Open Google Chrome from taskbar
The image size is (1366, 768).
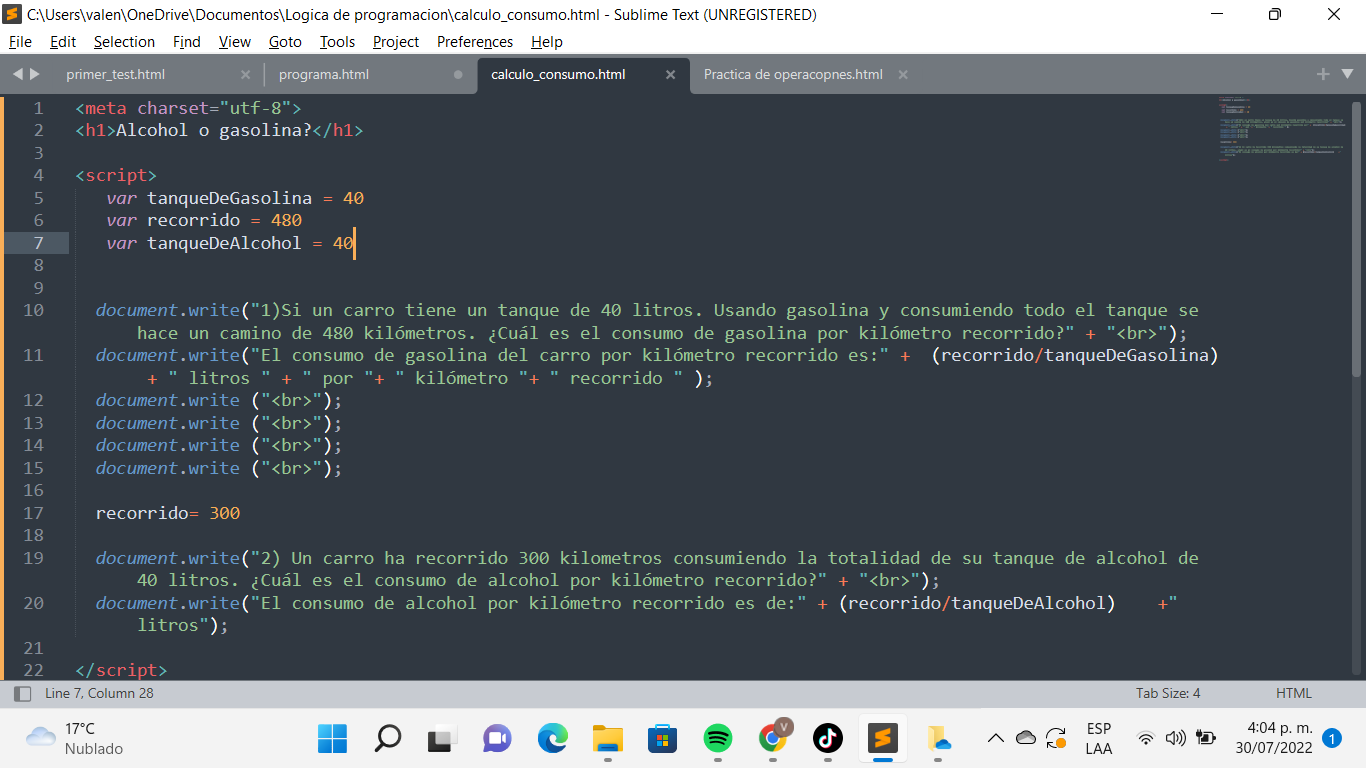[773, 739]
